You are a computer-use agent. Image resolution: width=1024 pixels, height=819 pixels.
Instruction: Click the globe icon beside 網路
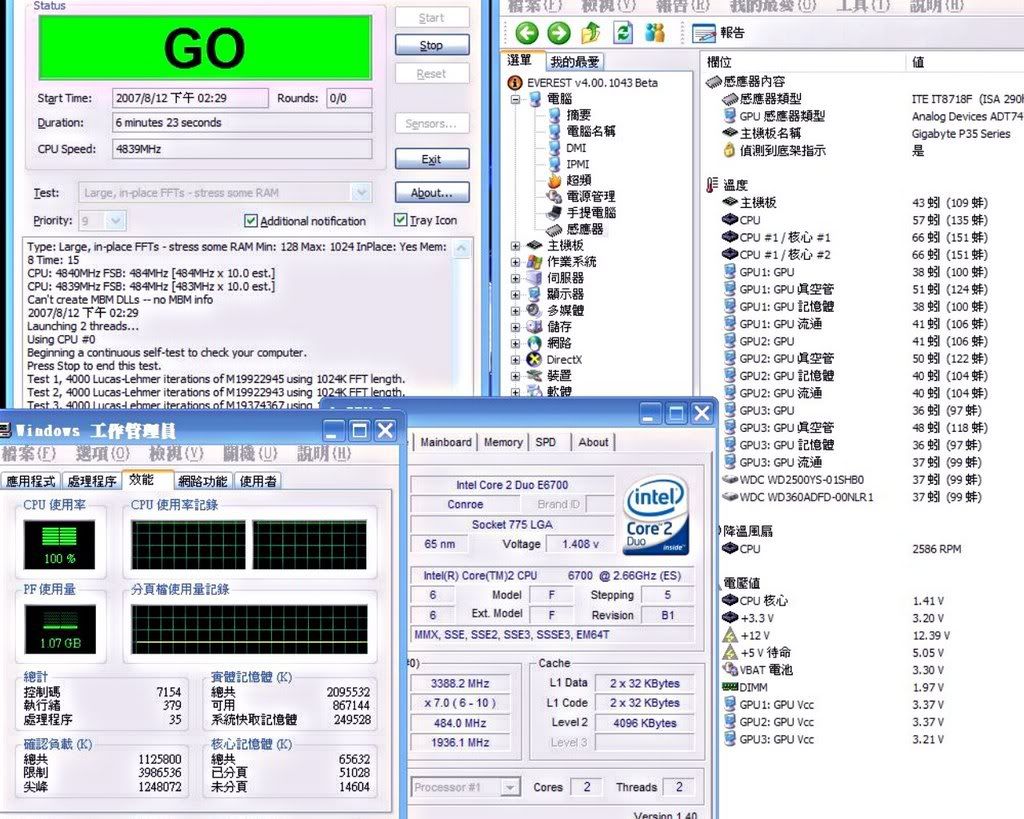tap(534, 343)
